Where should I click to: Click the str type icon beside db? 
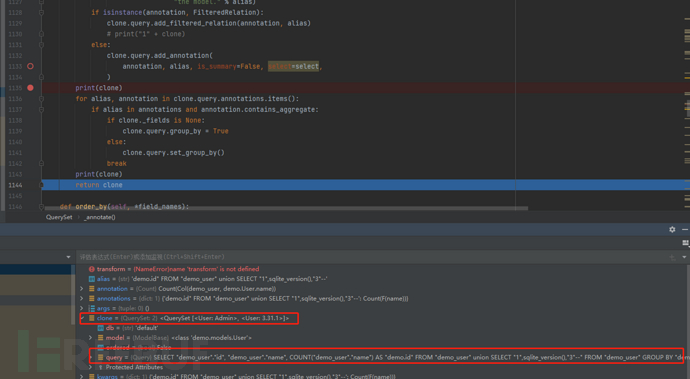100,328
